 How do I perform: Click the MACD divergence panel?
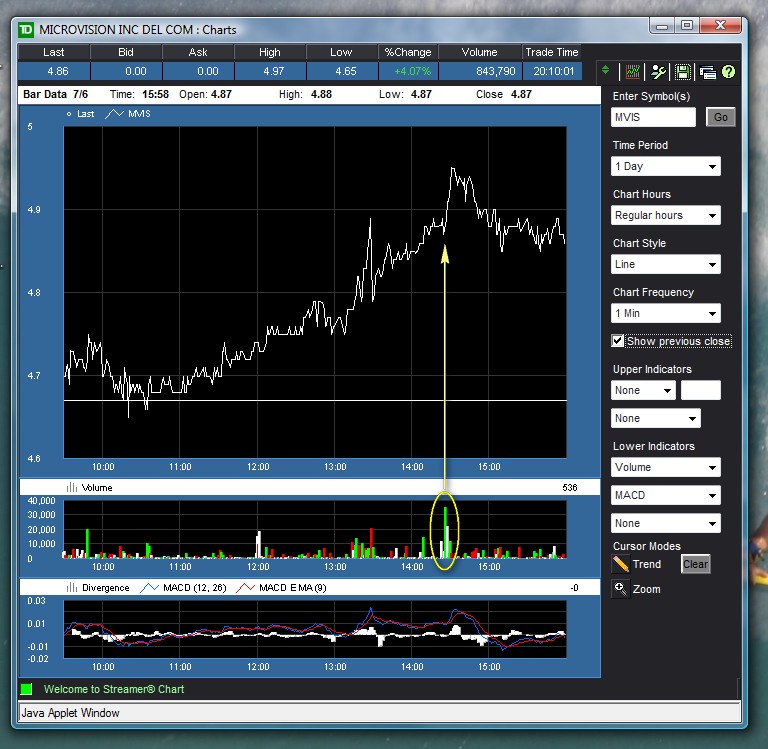pos(315,629)
